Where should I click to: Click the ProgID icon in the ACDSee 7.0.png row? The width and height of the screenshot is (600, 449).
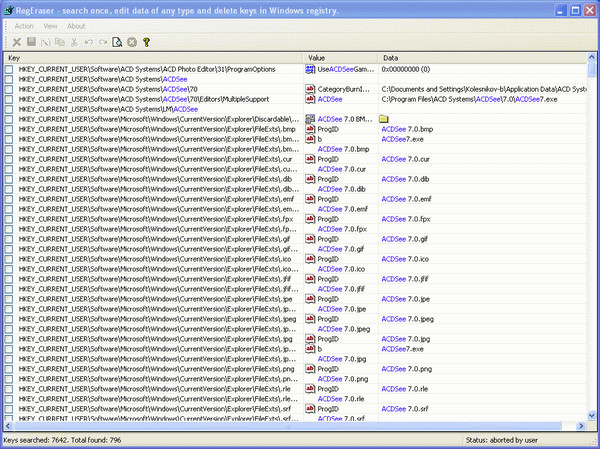[x=310, y=369]
